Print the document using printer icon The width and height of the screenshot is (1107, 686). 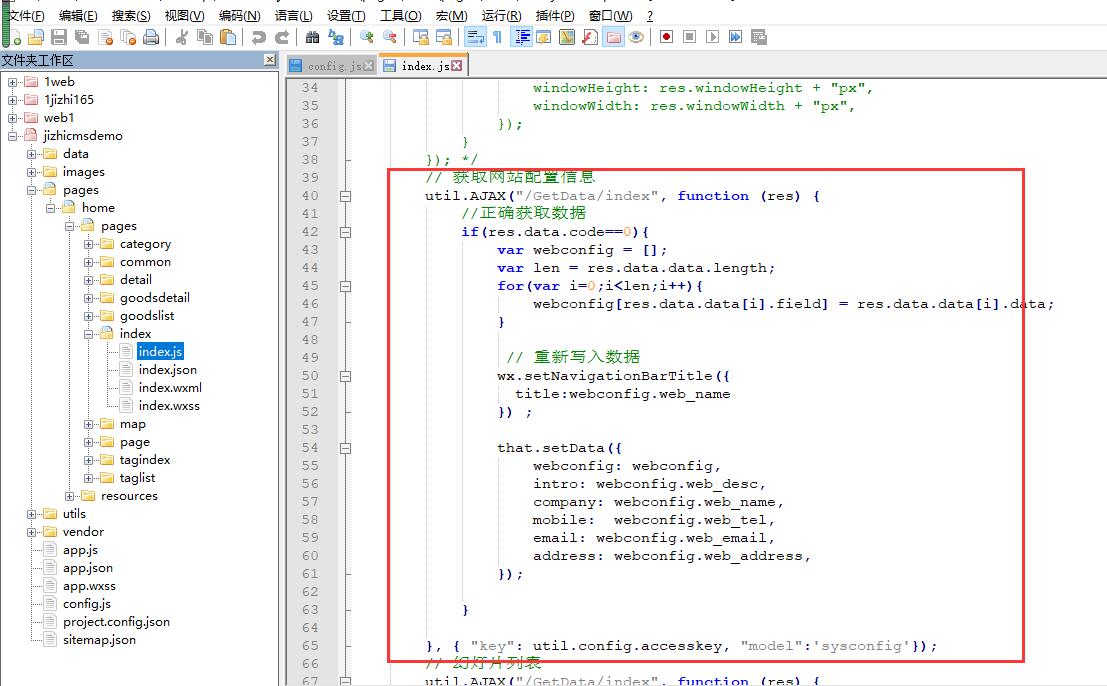tap(151, 37)
